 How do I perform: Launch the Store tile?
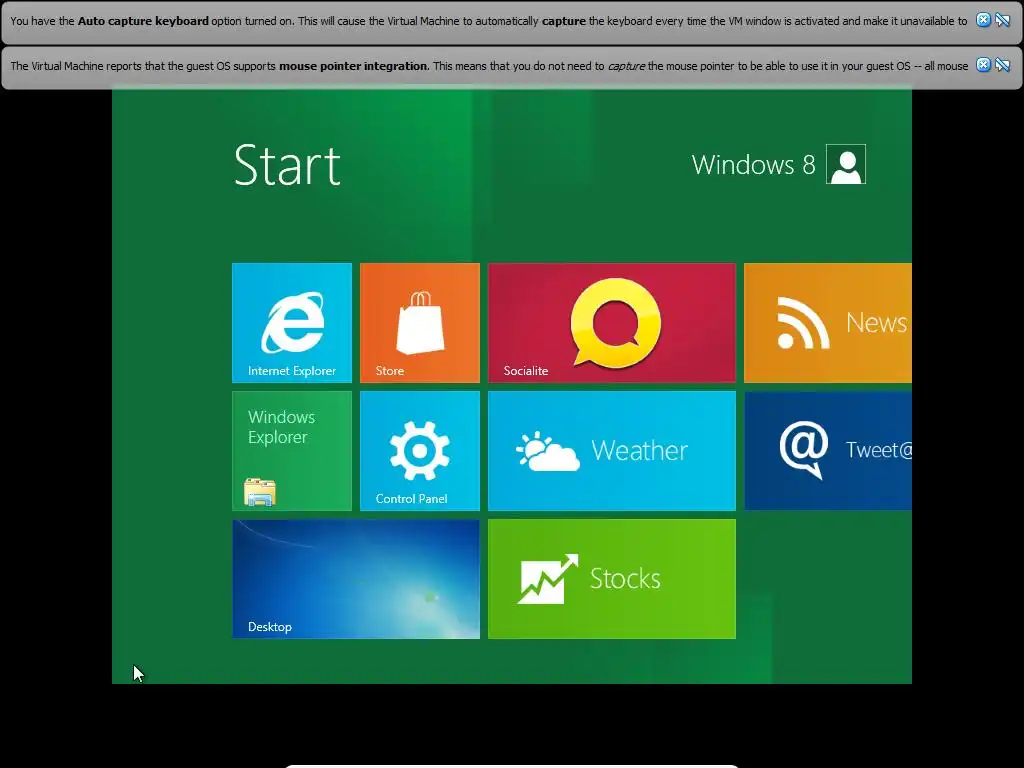click(x=420, y=323)
